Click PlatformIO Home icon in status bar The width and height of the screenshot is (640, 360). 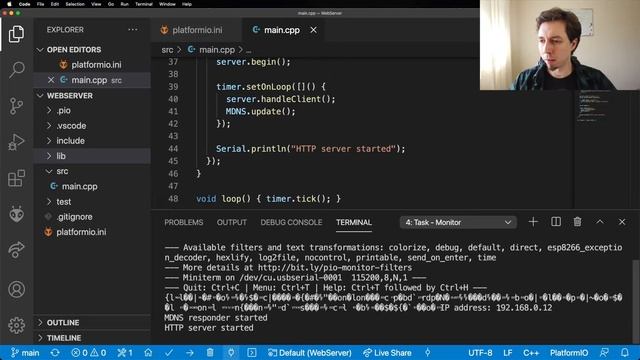point(148,353)
